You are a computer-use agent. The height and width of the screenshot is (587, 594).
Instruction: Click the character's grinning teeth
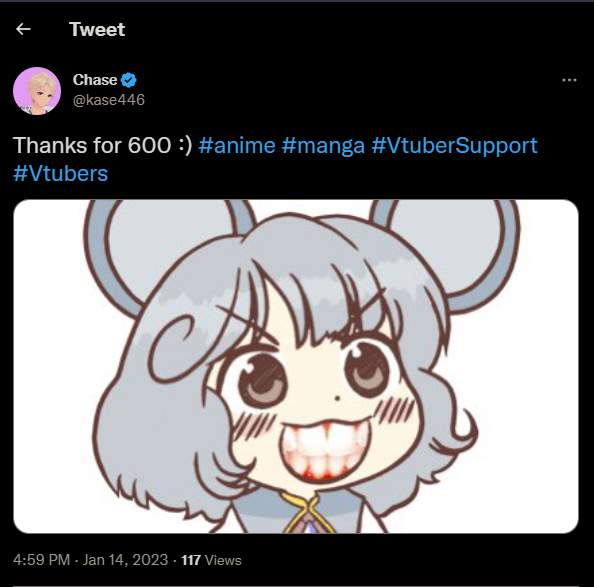[324, 447]
